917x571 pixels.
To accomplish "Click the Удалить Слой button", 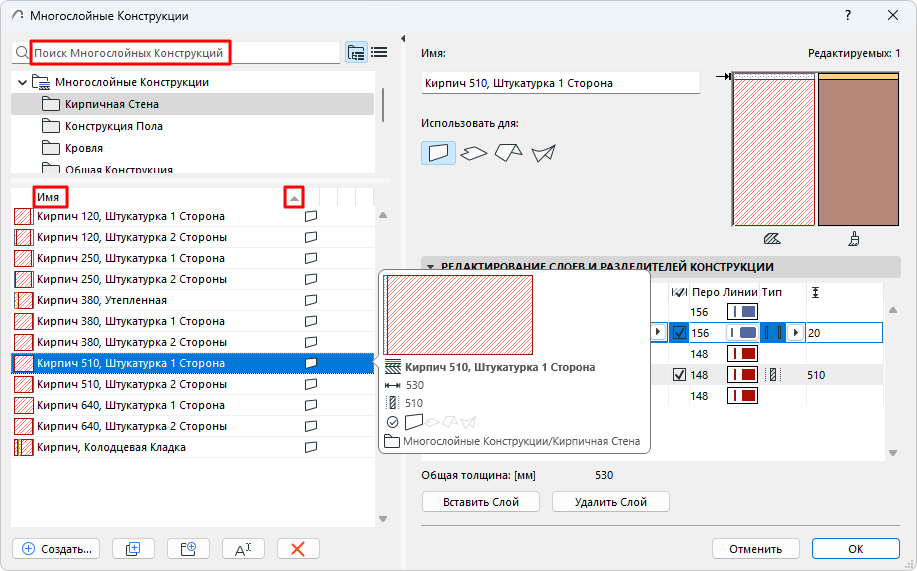I will pyautogui.click(x=611, y=502).
